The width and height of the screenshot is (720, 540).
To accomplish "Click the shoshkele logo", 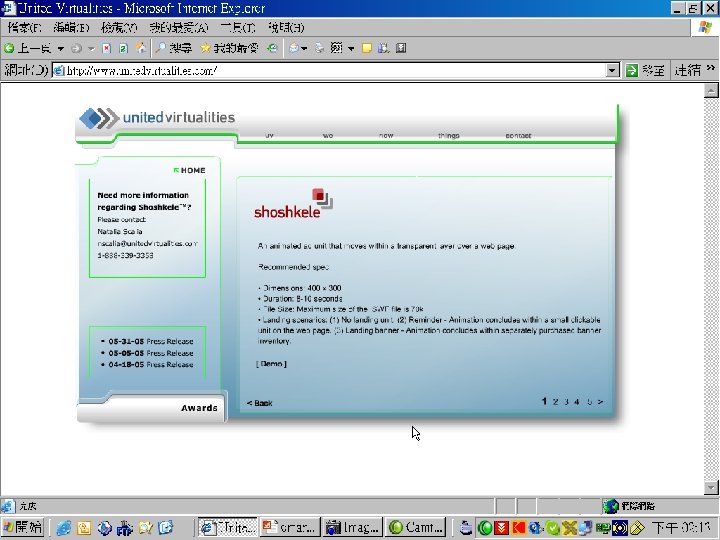I will [x=293, y=203].
